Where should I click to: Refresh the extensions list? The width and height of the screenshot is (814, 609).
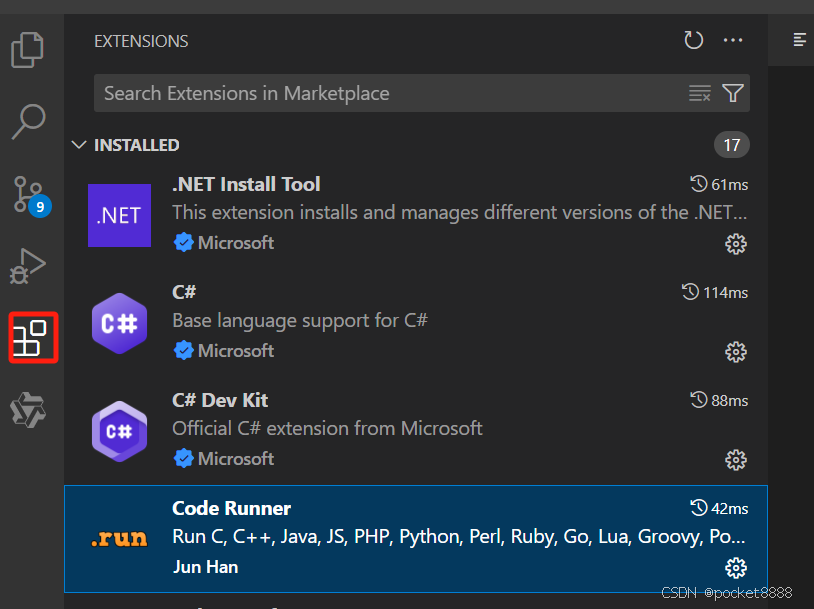694,40
